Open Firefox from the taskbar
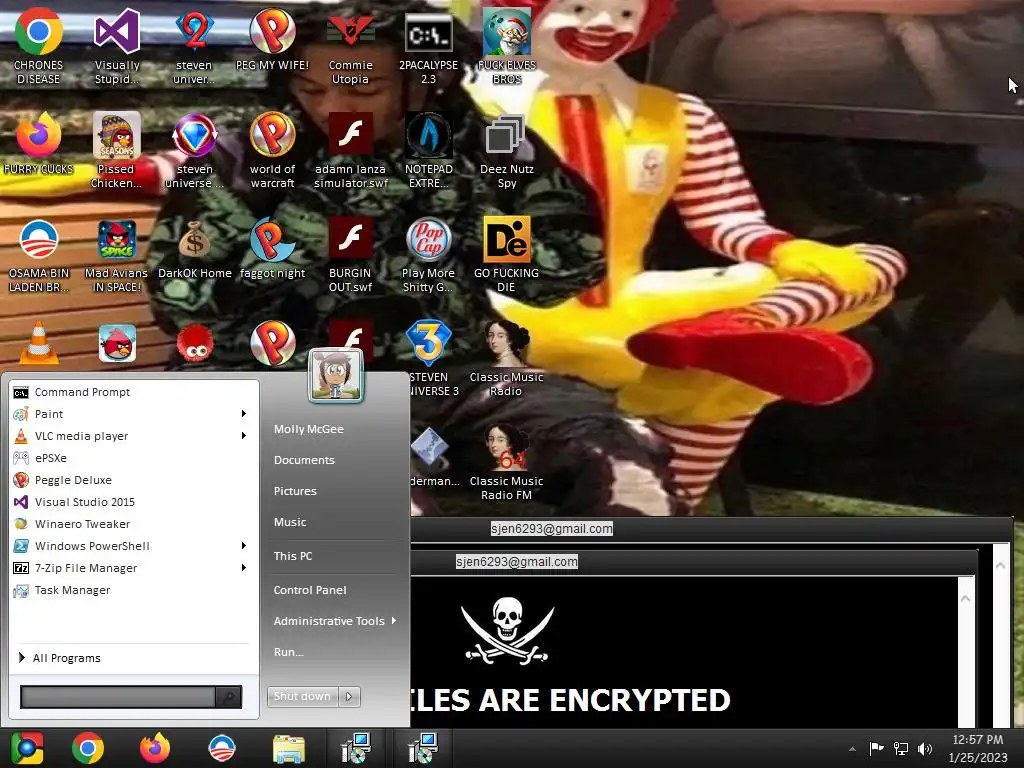 [x=155, y=748]
